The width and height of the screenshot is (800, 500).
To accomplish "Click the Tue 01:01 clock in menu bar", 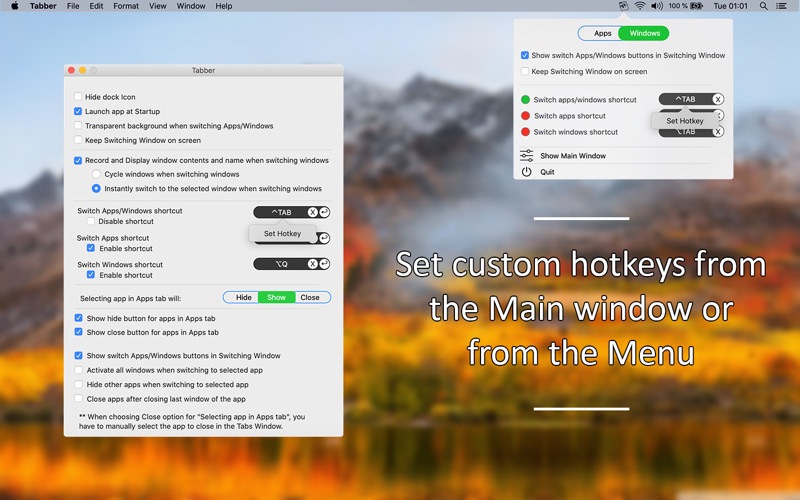I will (730, 6).
